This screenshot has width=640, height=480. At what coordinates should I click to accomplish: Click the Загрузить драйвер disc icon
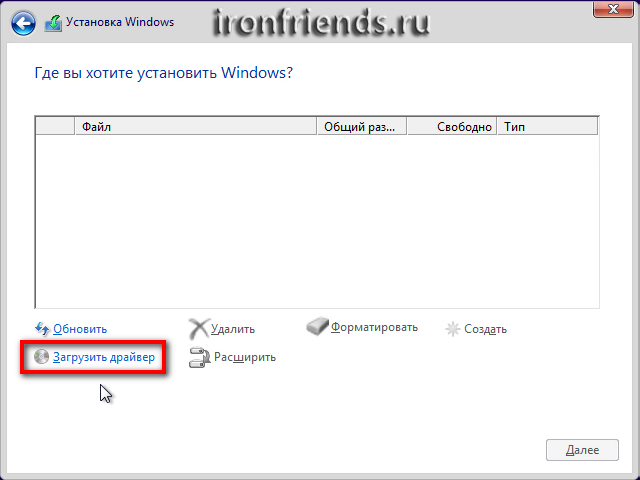41,356
